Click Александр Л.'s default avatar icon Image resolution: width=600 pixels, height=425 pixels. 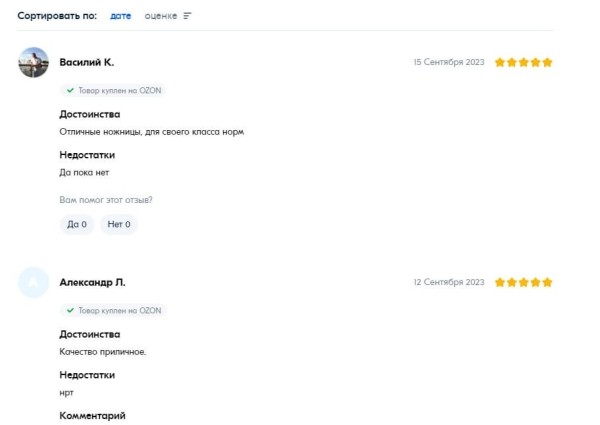click(34, 283)
